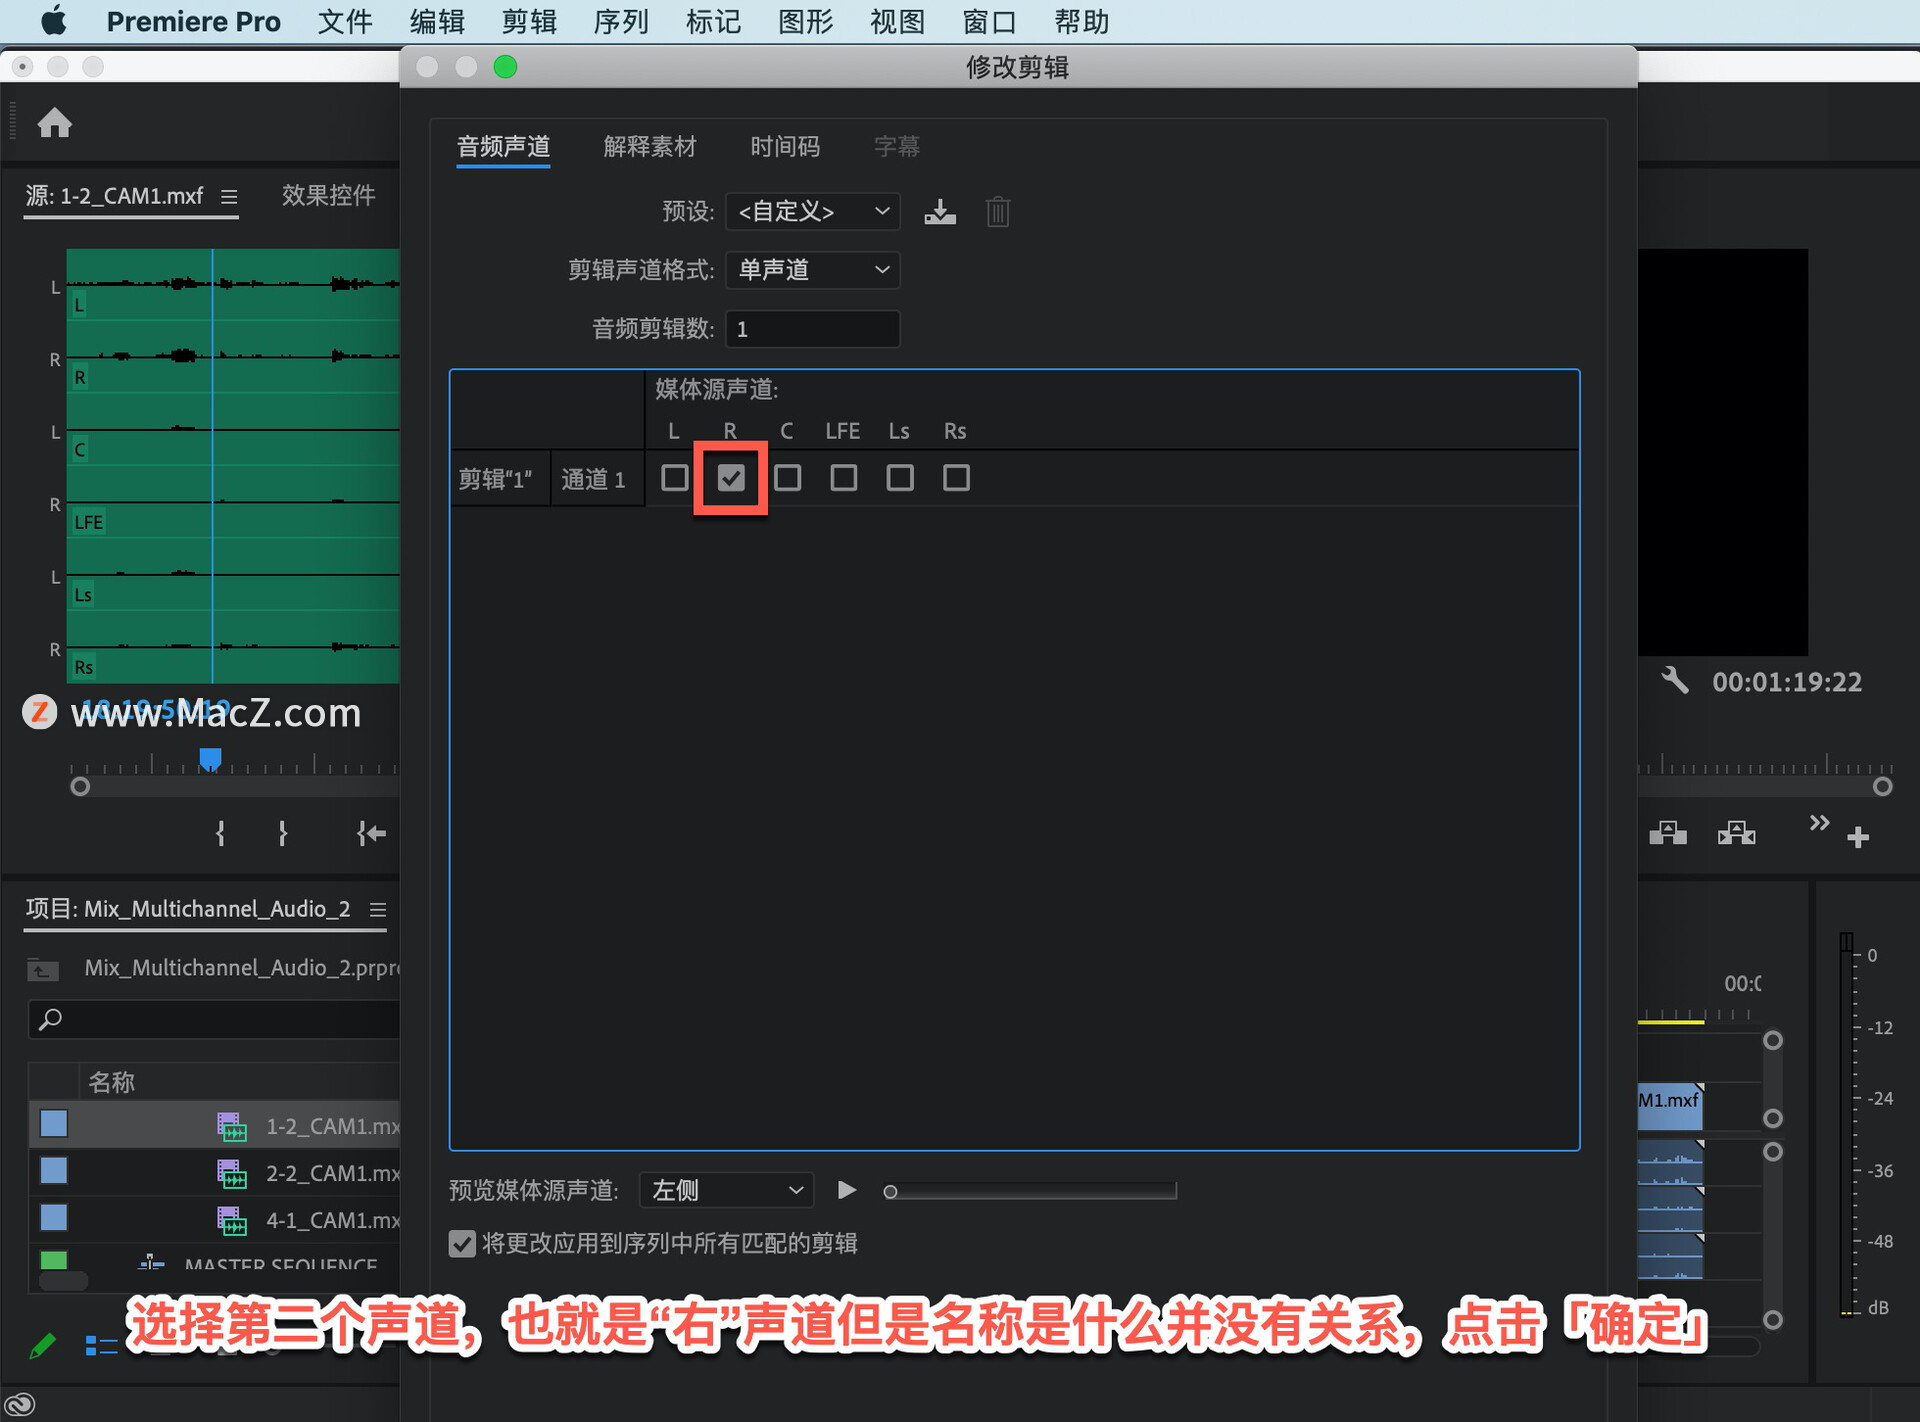Switch to 音频声道 tab
Screen dimensions: 1920x1422
[x=503, y=147]
